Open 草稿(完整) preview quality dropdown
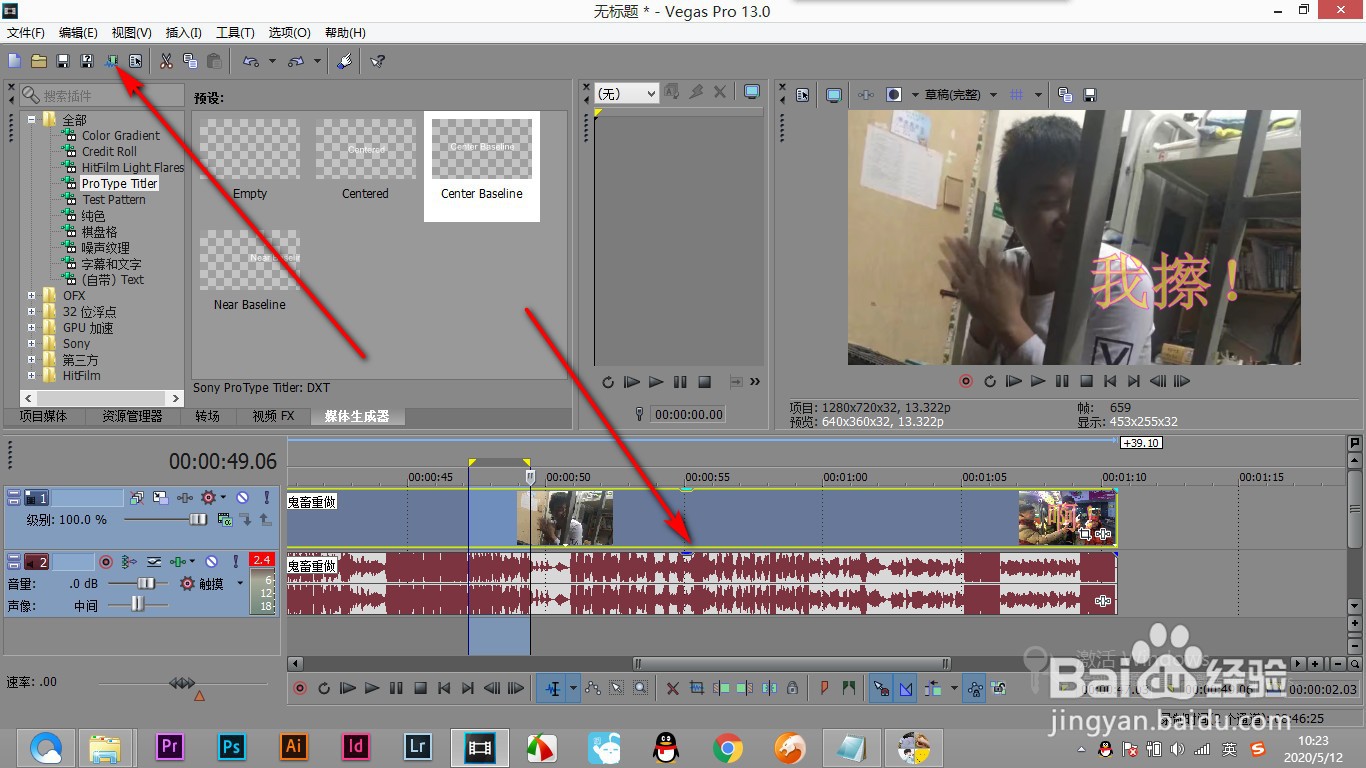The width and height of the screenshot is (1366, 768). 993,95
